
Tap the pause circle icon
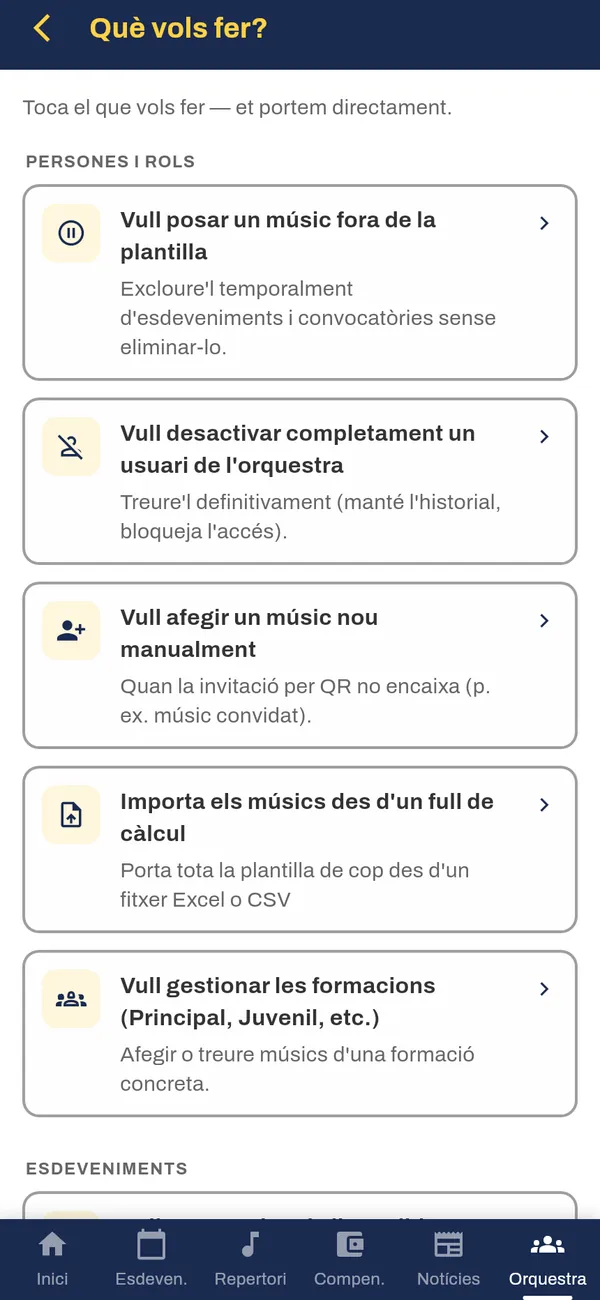[x=71, y=233]
